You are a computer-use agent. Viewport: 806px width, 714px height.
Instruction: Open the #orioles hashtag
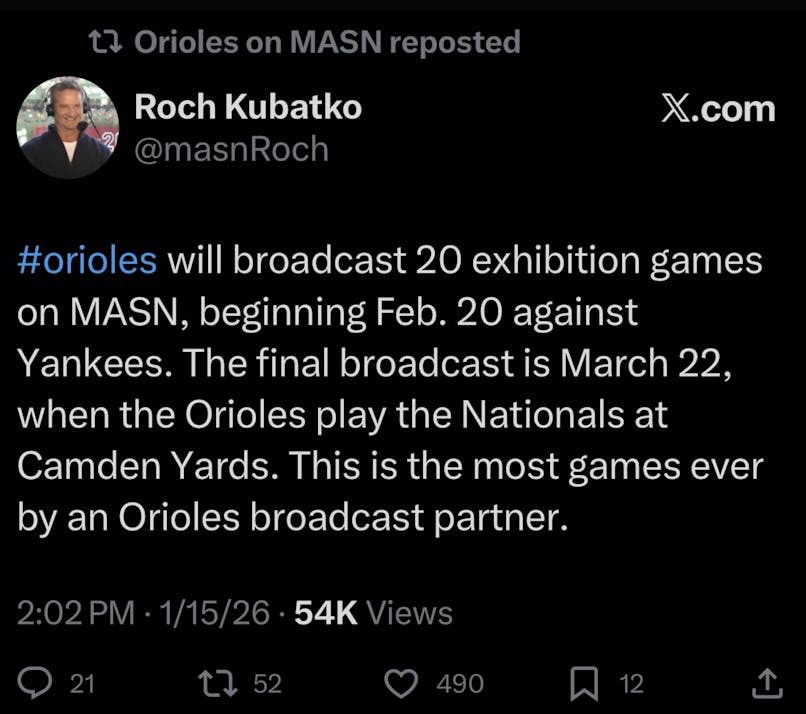87,261
